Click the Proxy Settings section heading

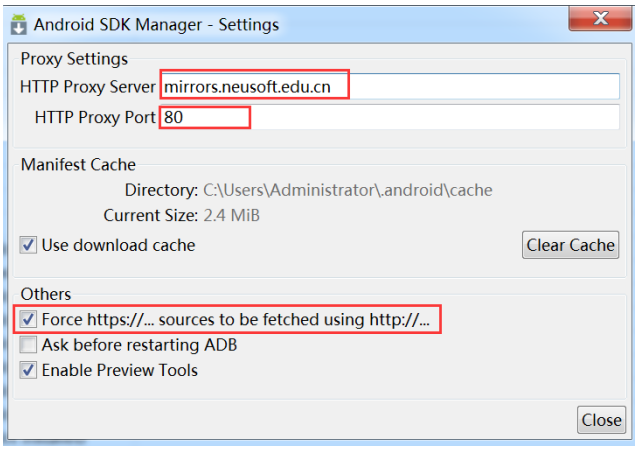74,59
